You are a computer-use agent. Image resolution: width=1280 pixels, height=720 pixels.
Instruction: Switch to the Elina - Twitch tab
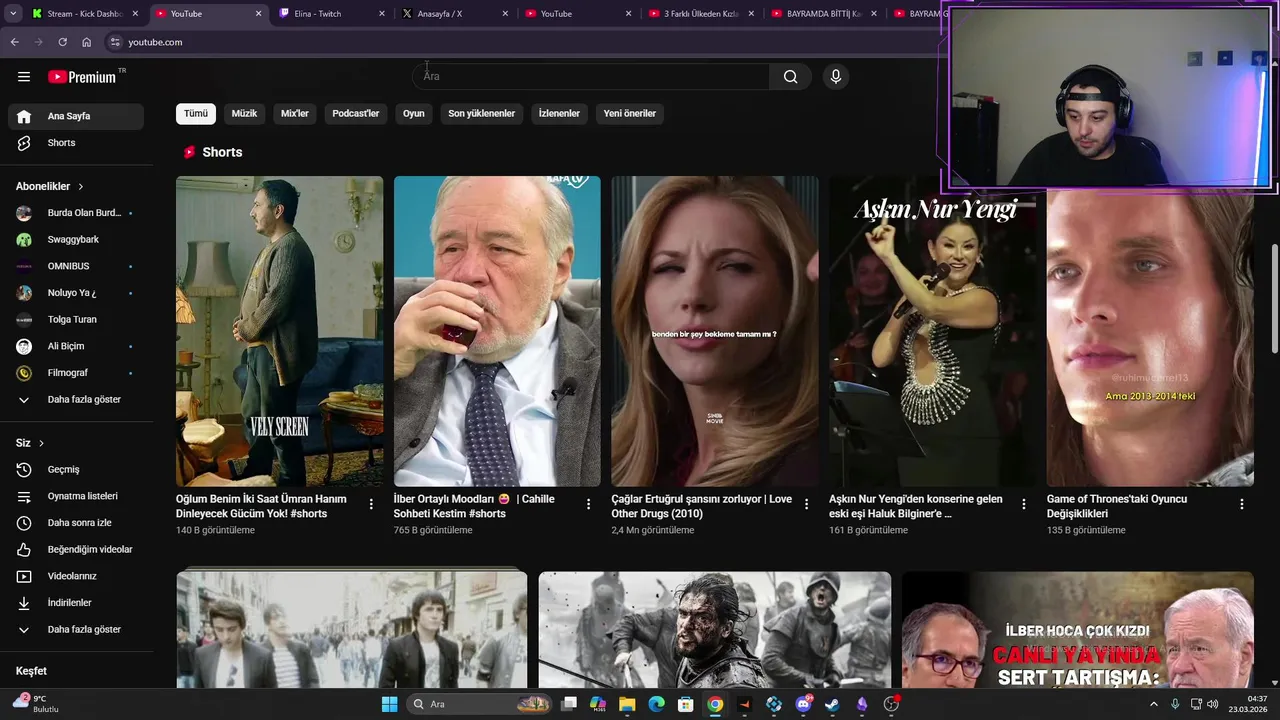tap(331, 14)
